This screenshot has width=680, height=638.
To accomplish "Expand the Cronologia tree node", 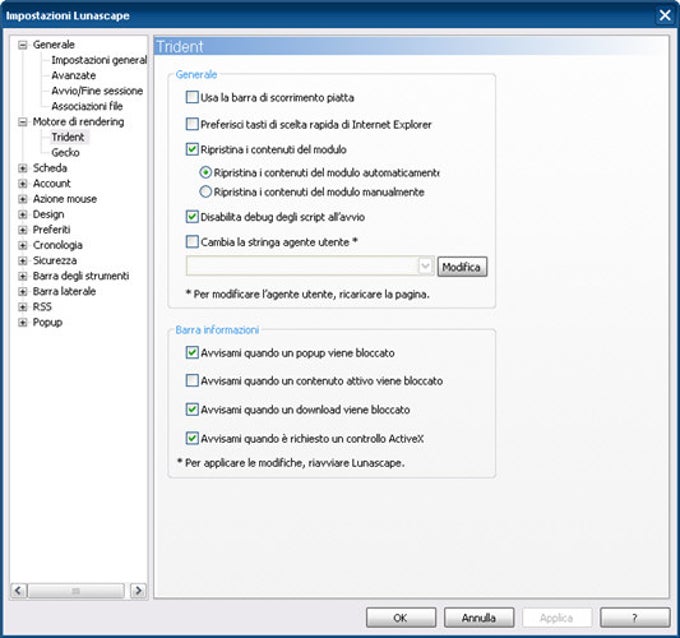I will click(23, 245).
